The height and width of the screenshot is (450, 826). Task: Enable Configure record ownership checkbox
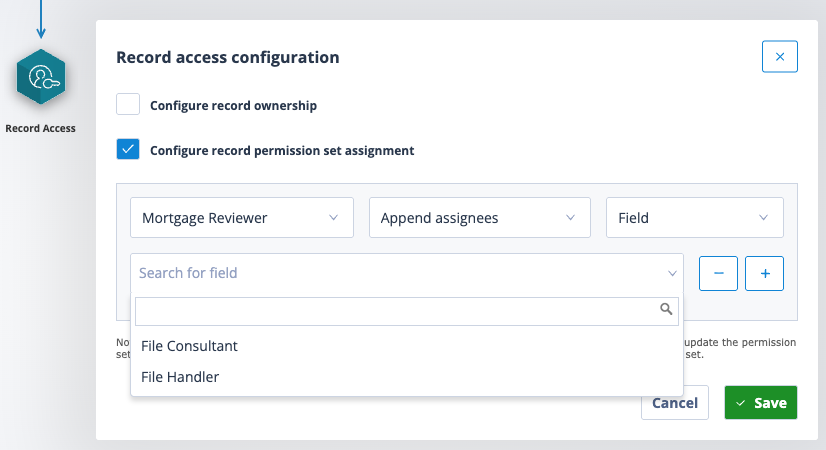(x=128, y=104)
